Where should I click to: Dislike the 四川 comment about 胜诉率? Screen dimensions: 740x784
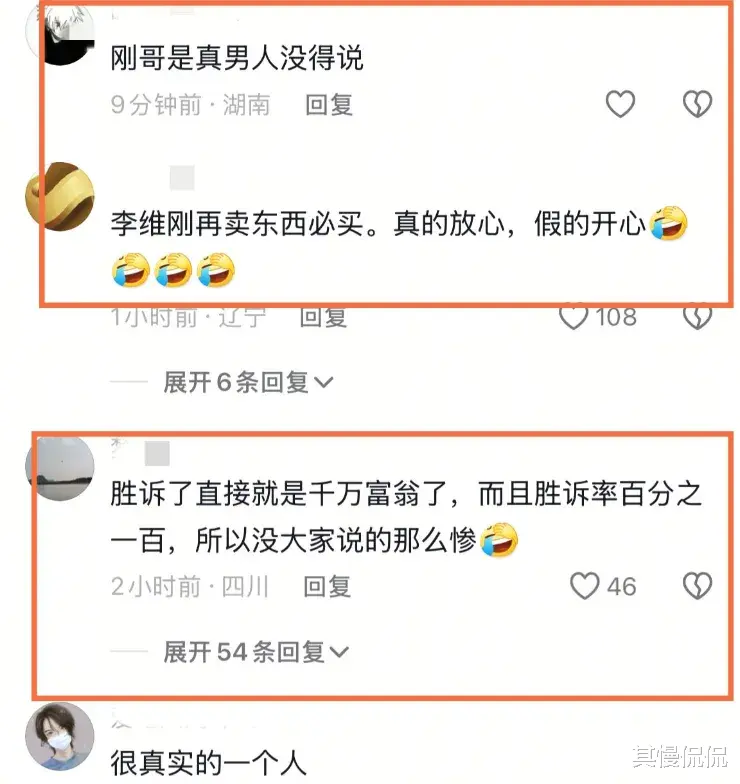point(697,586)
